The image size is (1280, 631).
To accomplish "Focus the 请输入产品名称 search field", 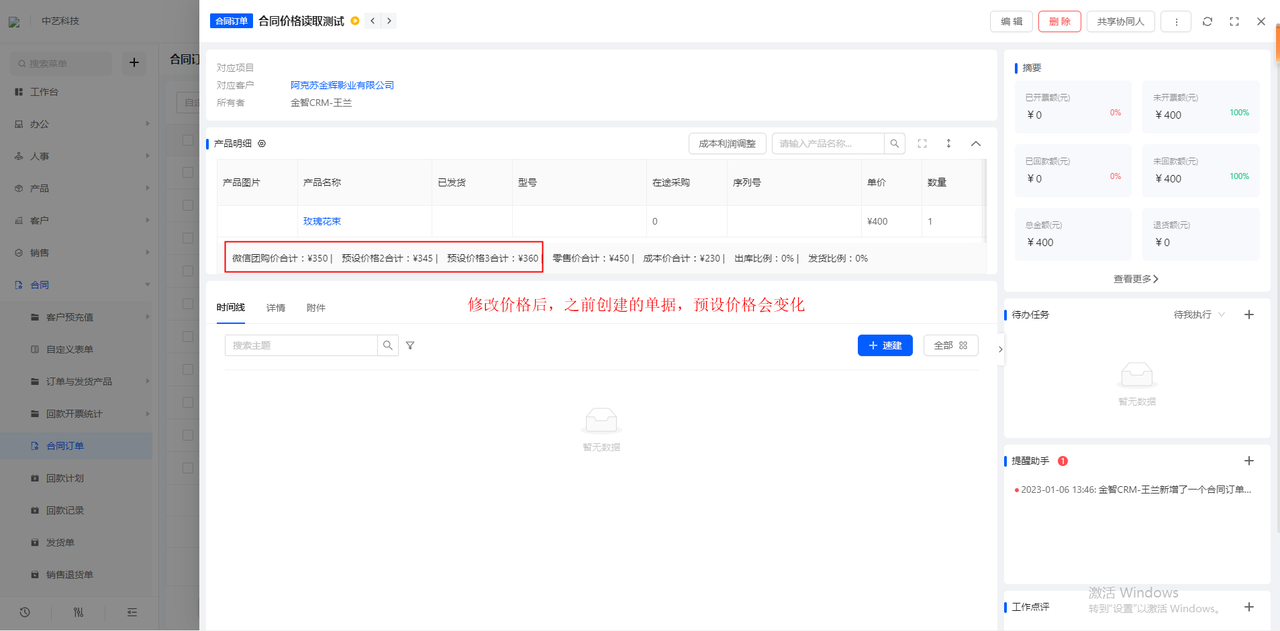I will pos(828,144).
